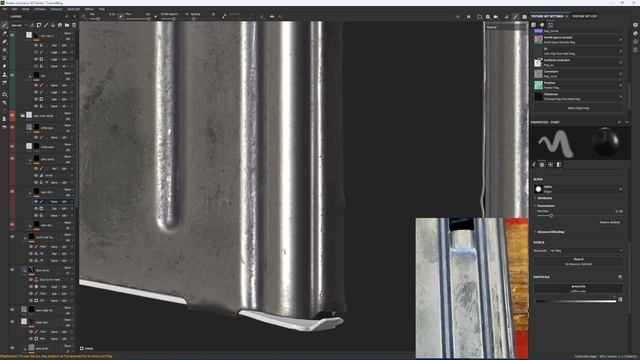Add a new paint layer
This screenshot has width=640, height=360.
tap(46, 25)
